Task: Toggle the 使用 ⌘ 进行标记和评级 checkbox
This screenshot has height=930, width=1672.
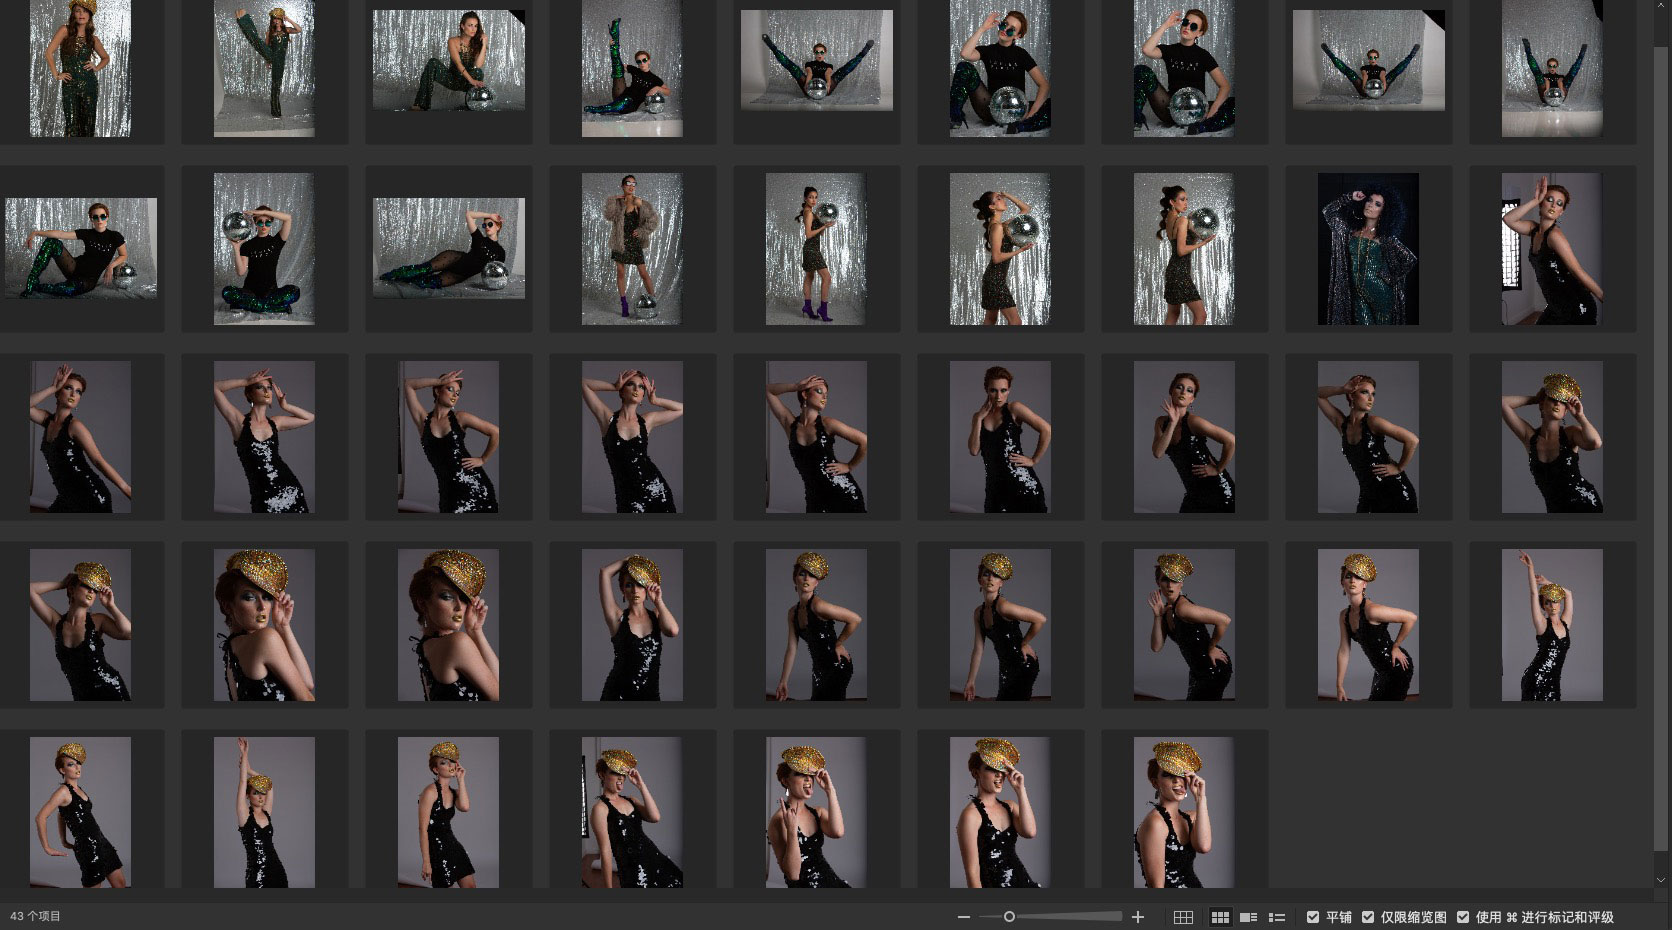Action: (x=1463, y=917)
